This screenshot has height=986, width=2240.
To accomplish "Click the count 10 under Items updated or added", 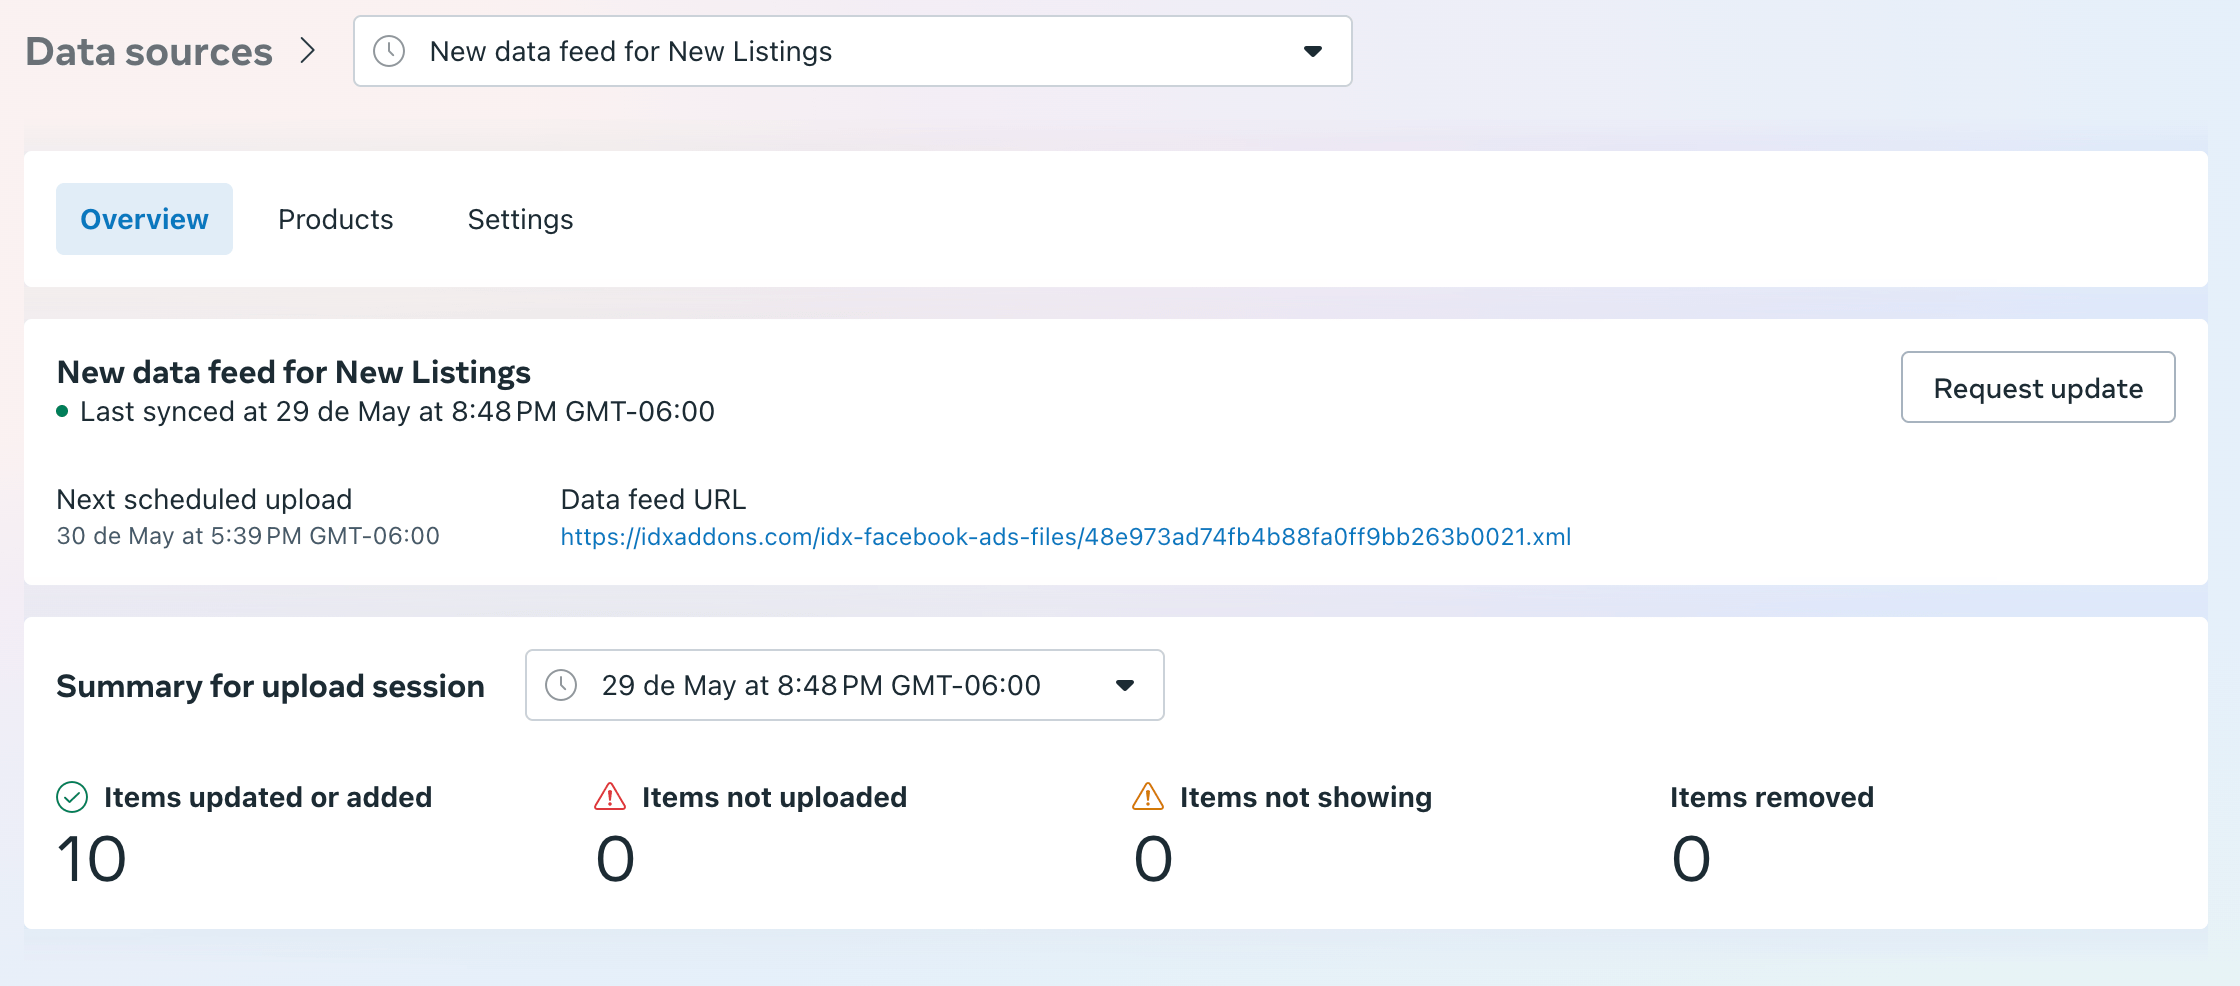I will click(92, 859).
